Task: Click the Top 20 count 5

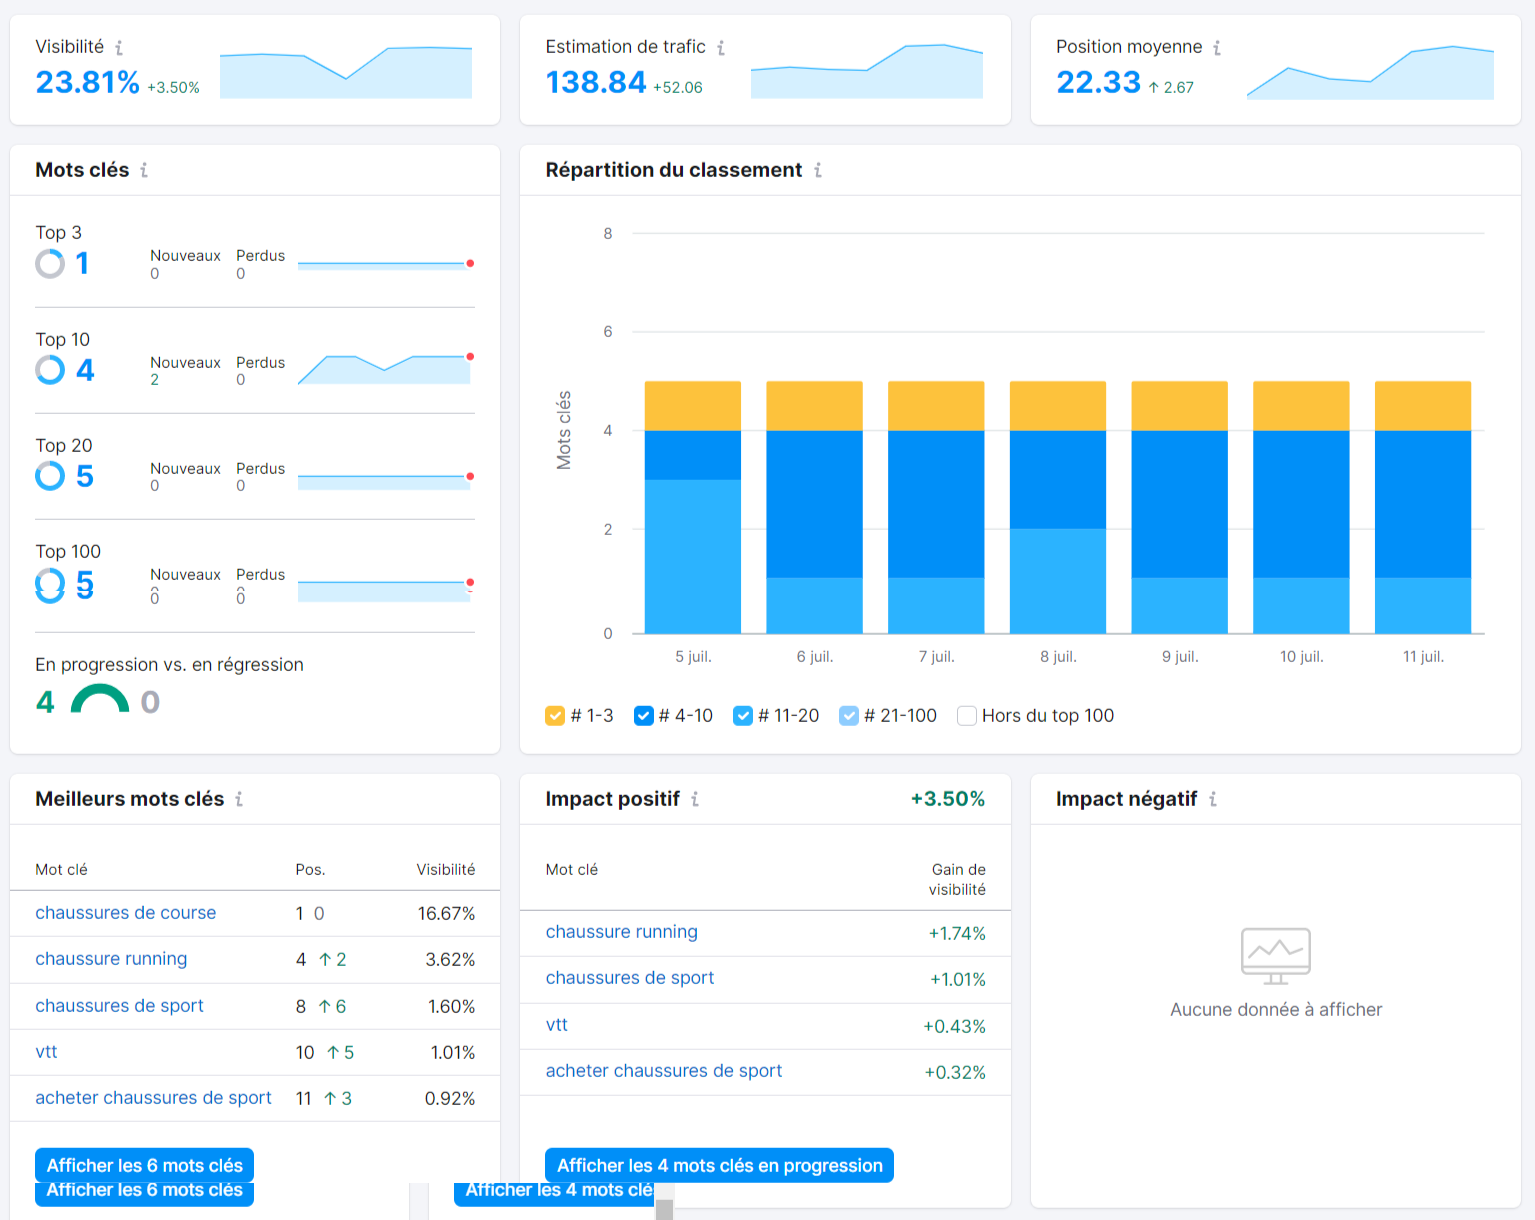Action: [x=85, y=476]
